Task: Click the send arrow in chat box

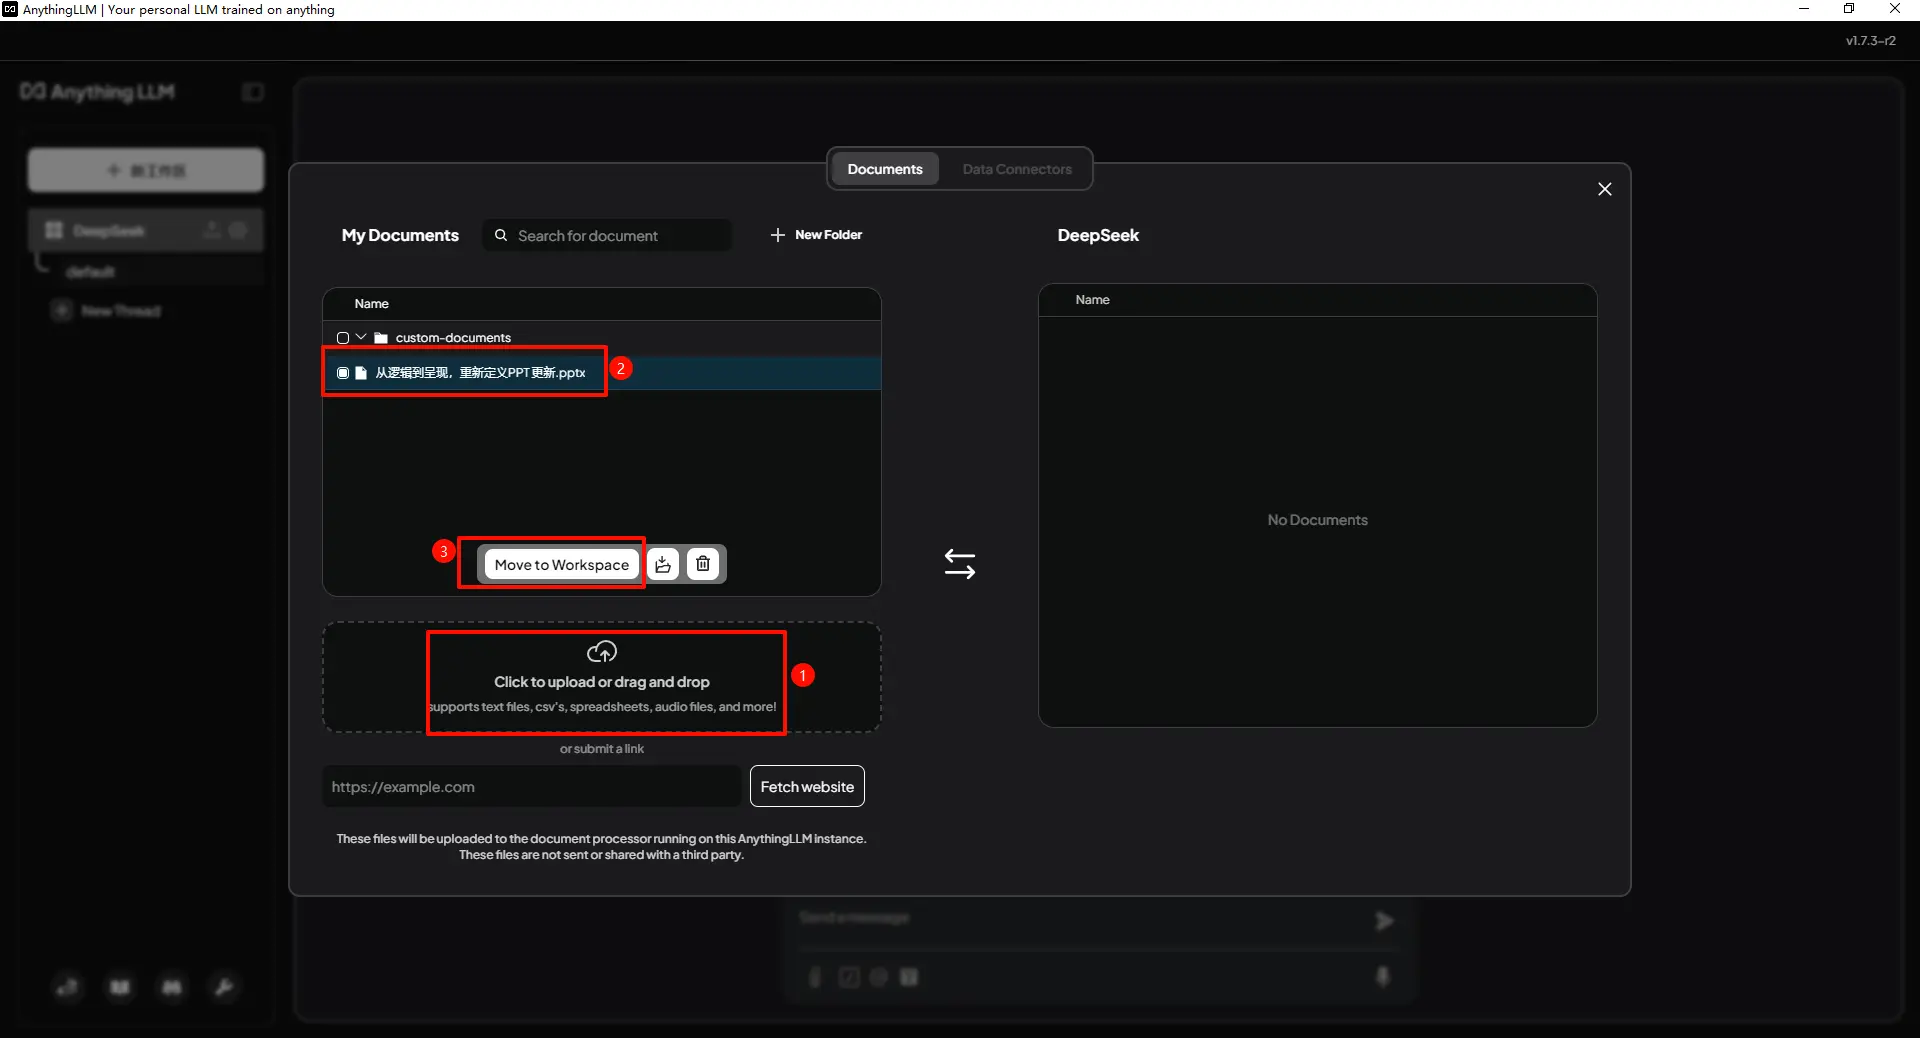Action: [1384, 921]
